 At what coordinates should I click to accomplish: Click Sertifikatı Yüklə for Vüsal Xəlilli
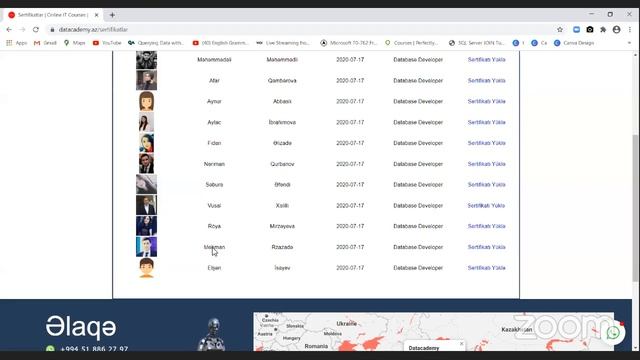pos(486,205)
